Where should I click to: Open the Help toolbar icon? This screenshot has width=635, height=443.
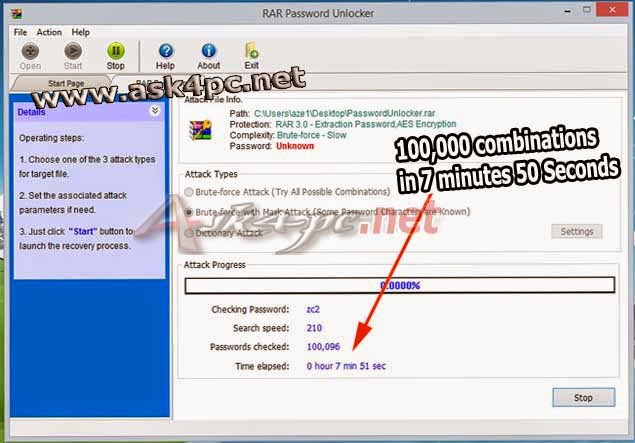coord(165,51)
